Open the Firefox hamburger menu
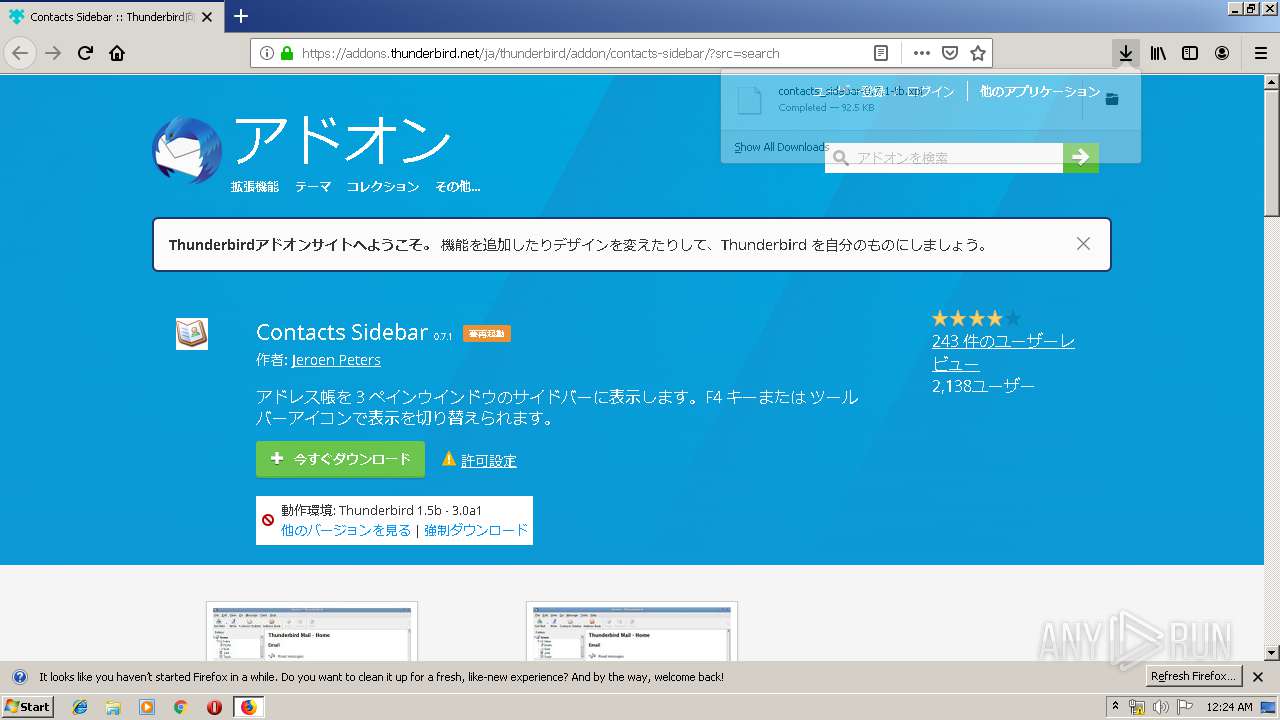 pyautogui.click(x=1261, y=53)
